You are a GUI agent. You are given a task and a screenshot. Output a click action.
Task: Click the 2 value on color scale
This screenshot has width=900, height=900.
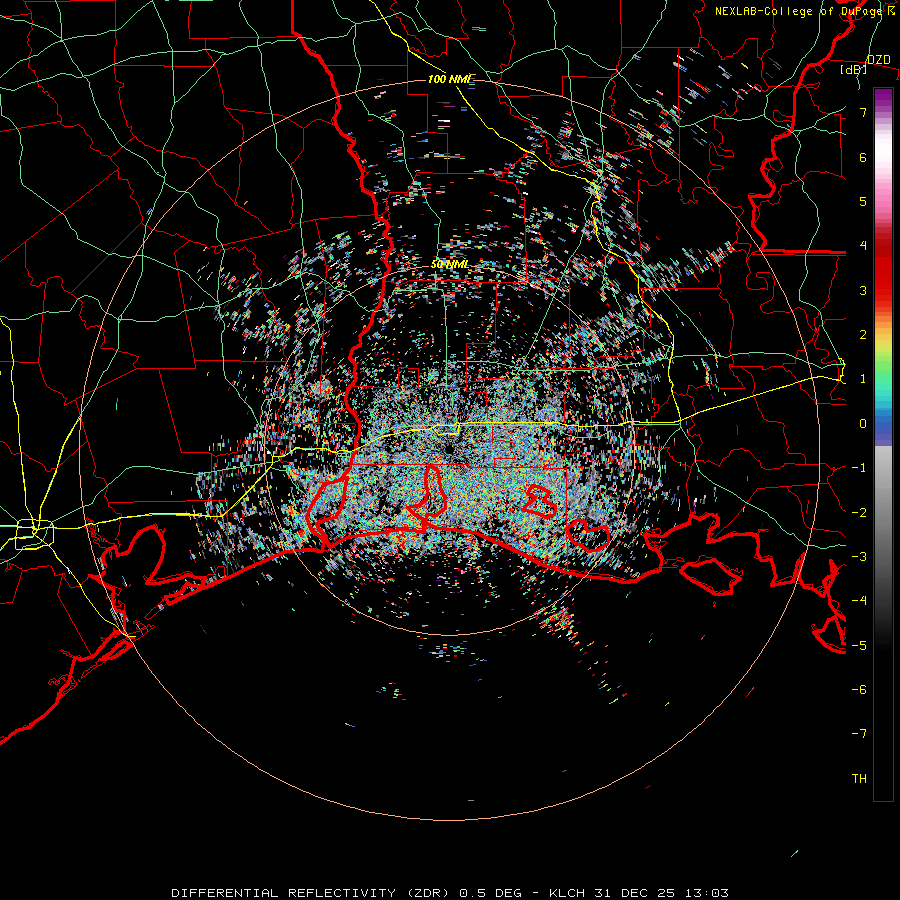[863, 335]
